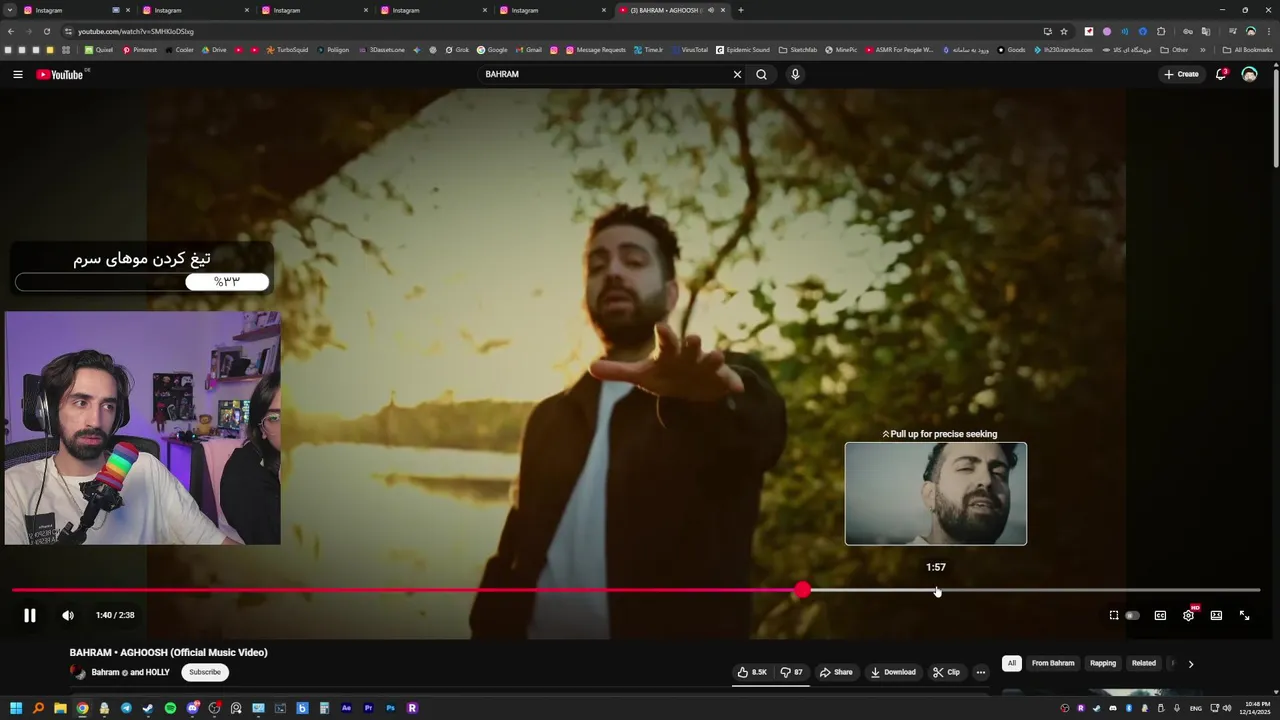This screenshot has width=1280, height=720.
Task: Like the video with 8.5K likes
Action: [x=752, y=672]
